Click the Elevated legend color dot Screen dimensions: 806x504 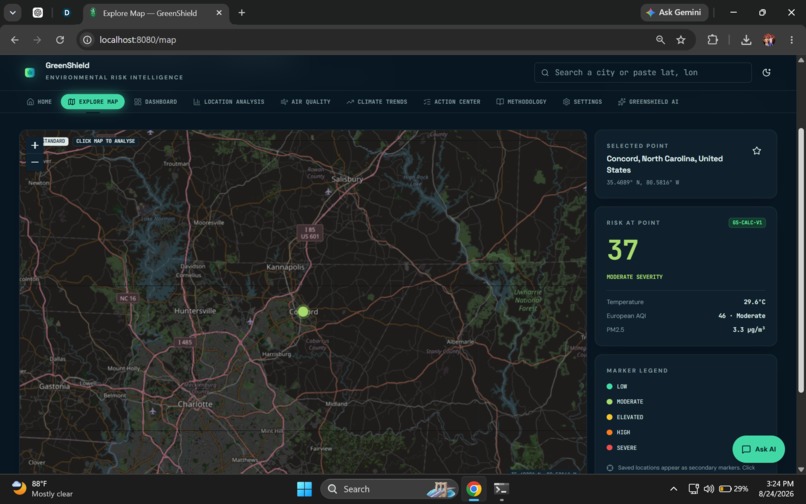[x=610, y=417]
